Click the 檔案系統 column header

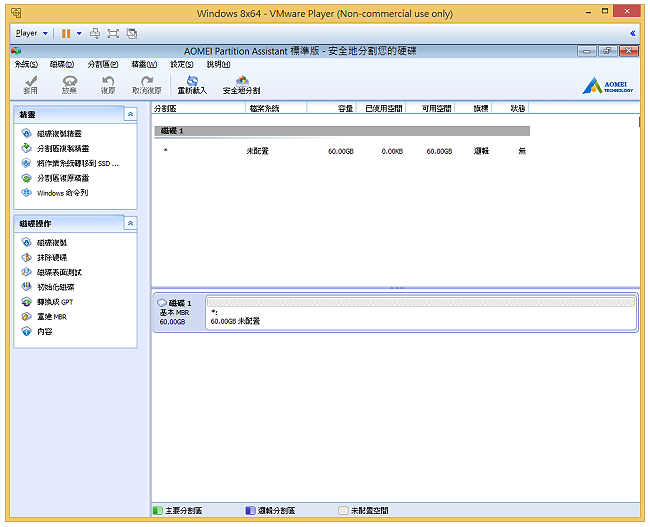pyautogui.click(x=276, y=109)
